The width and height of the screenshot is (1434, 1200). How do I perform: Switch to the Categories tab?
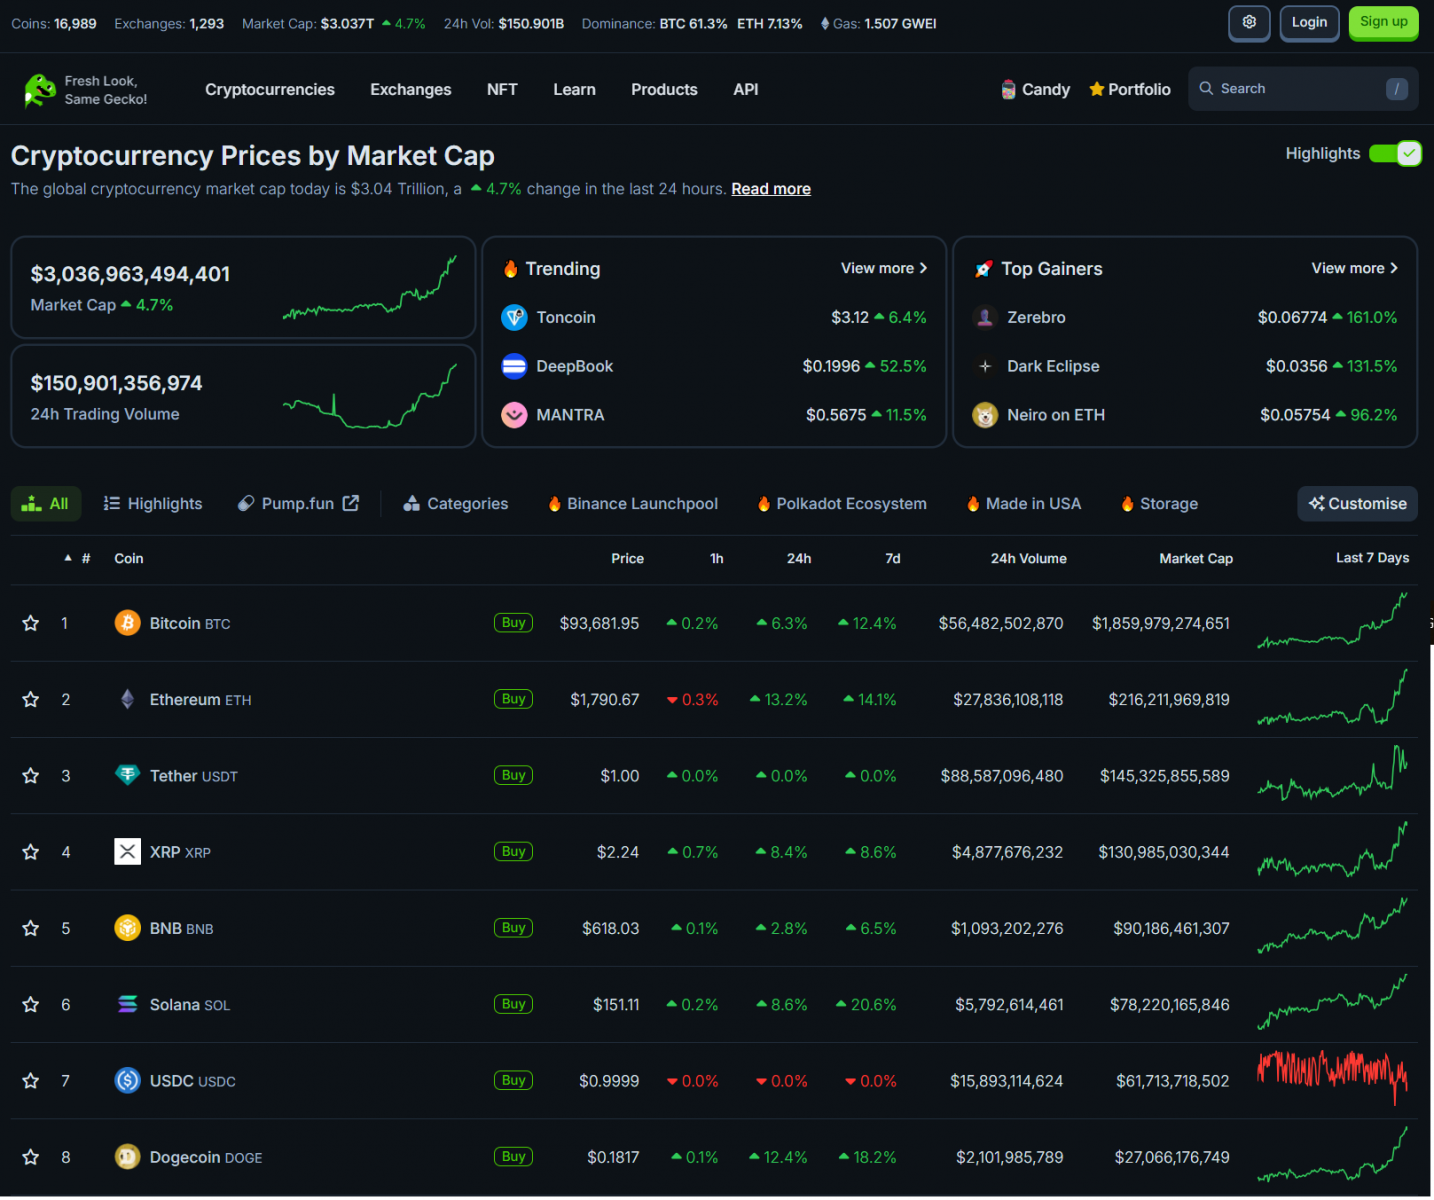click(456, 504)
